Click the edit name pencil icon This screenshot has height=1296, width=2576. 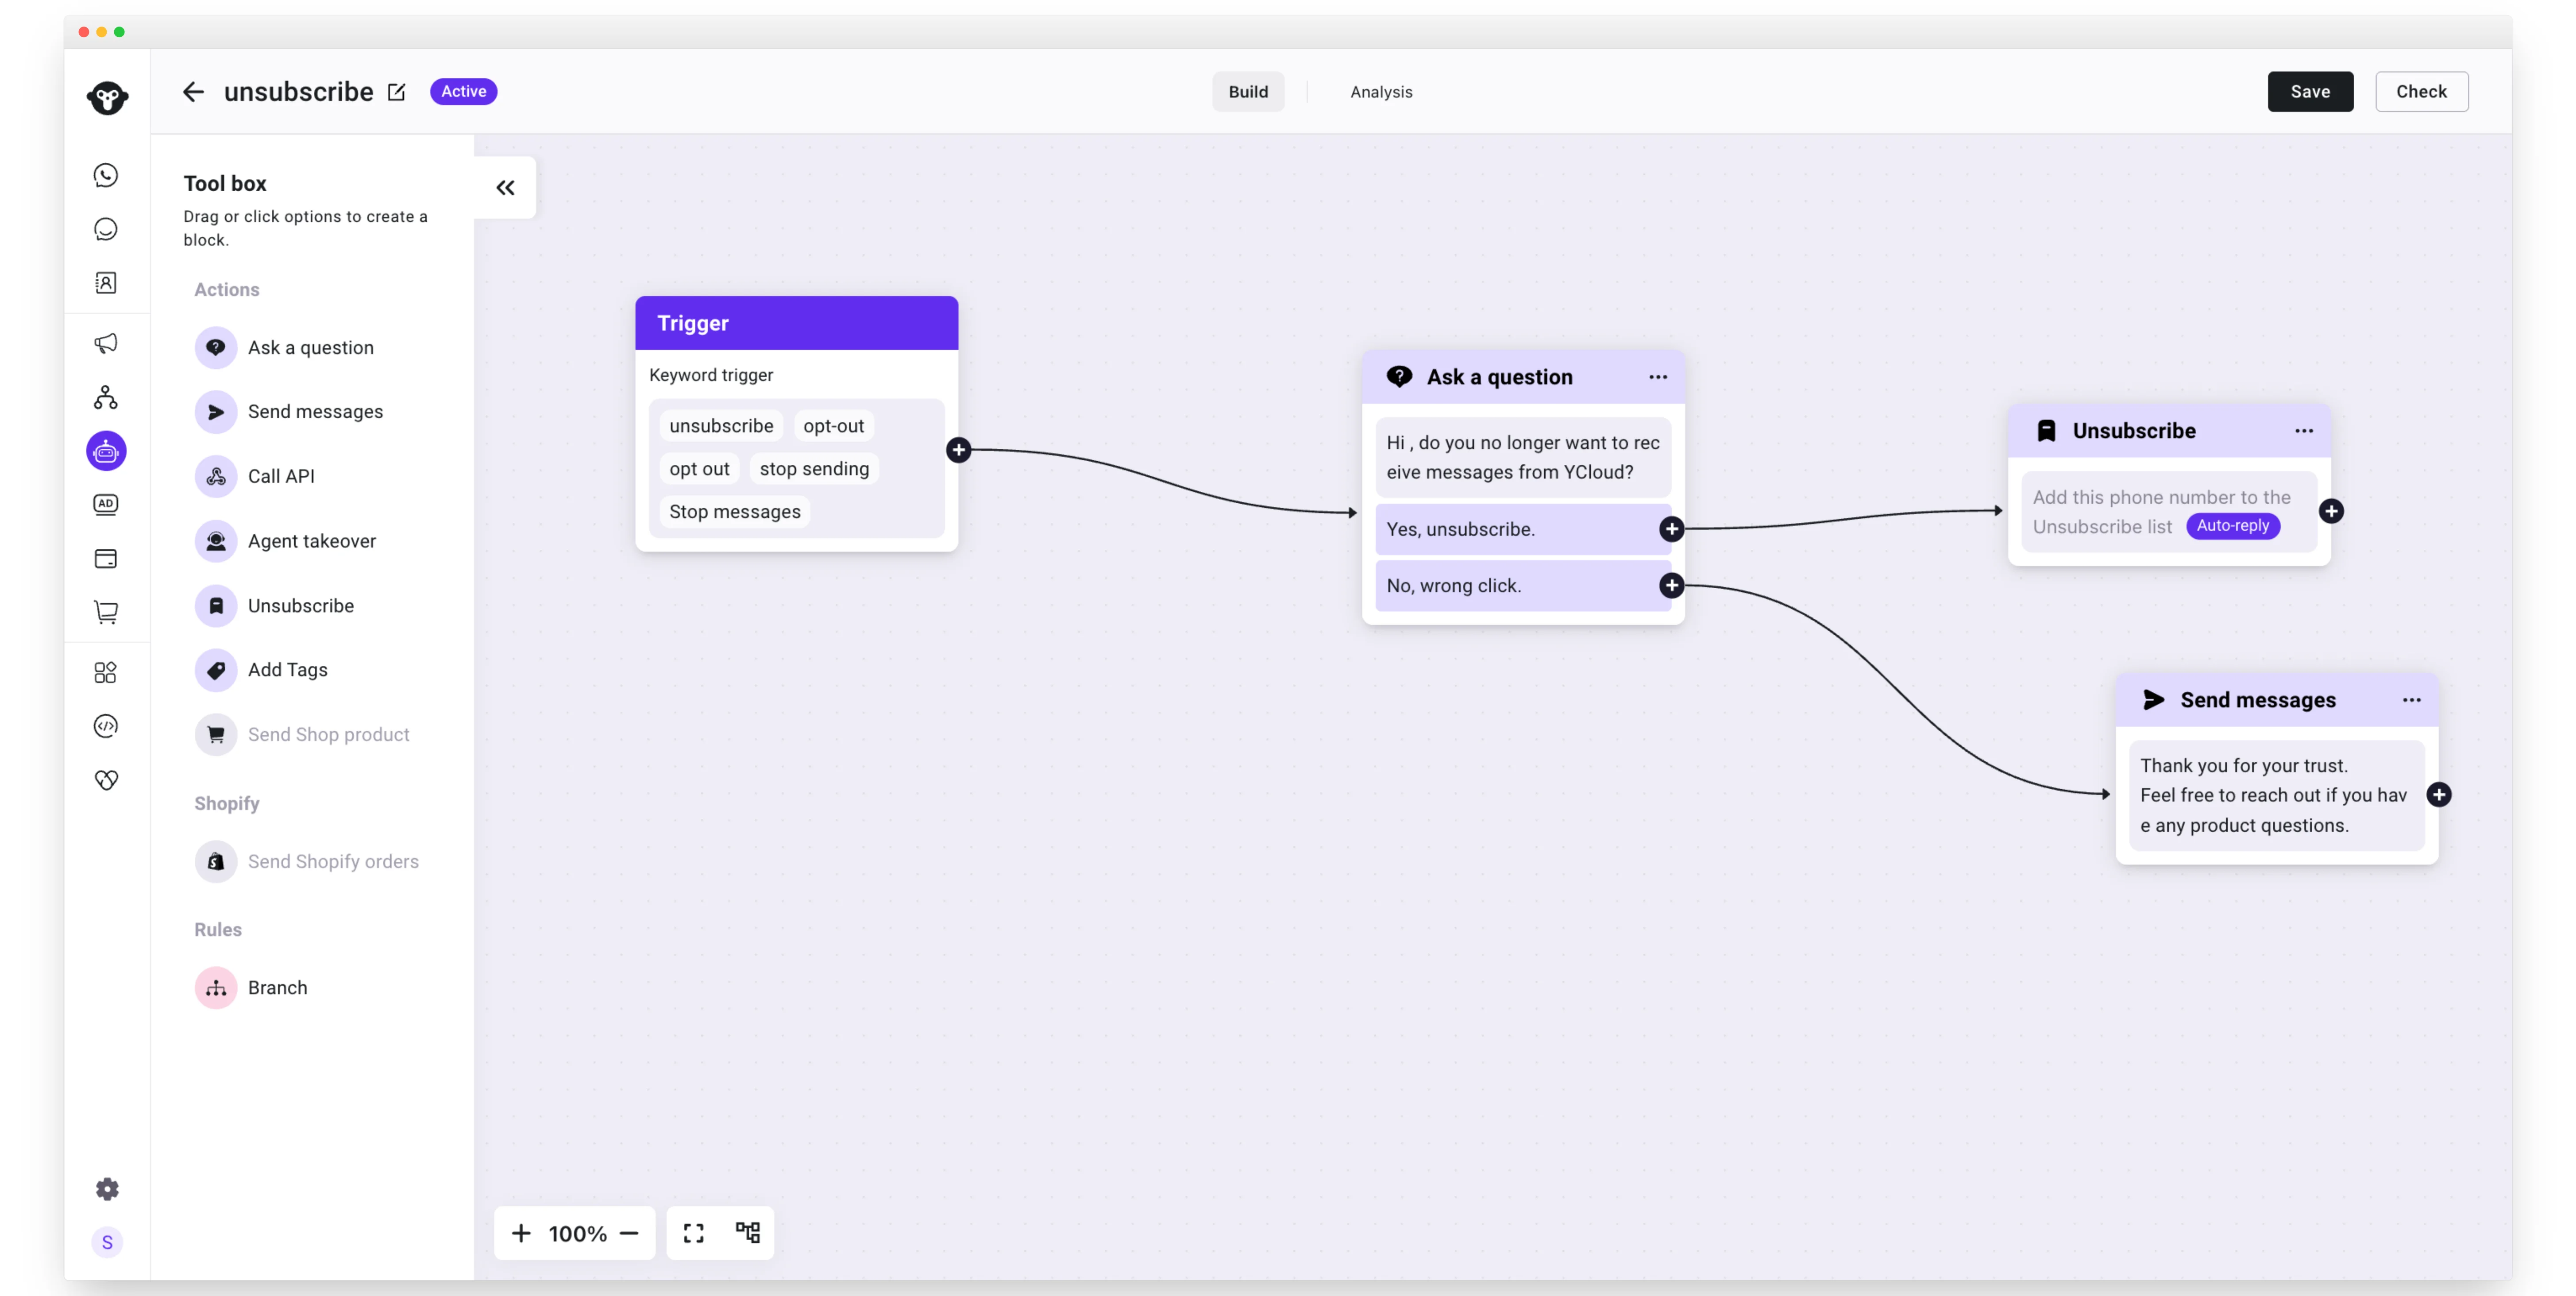click(397, 92)
